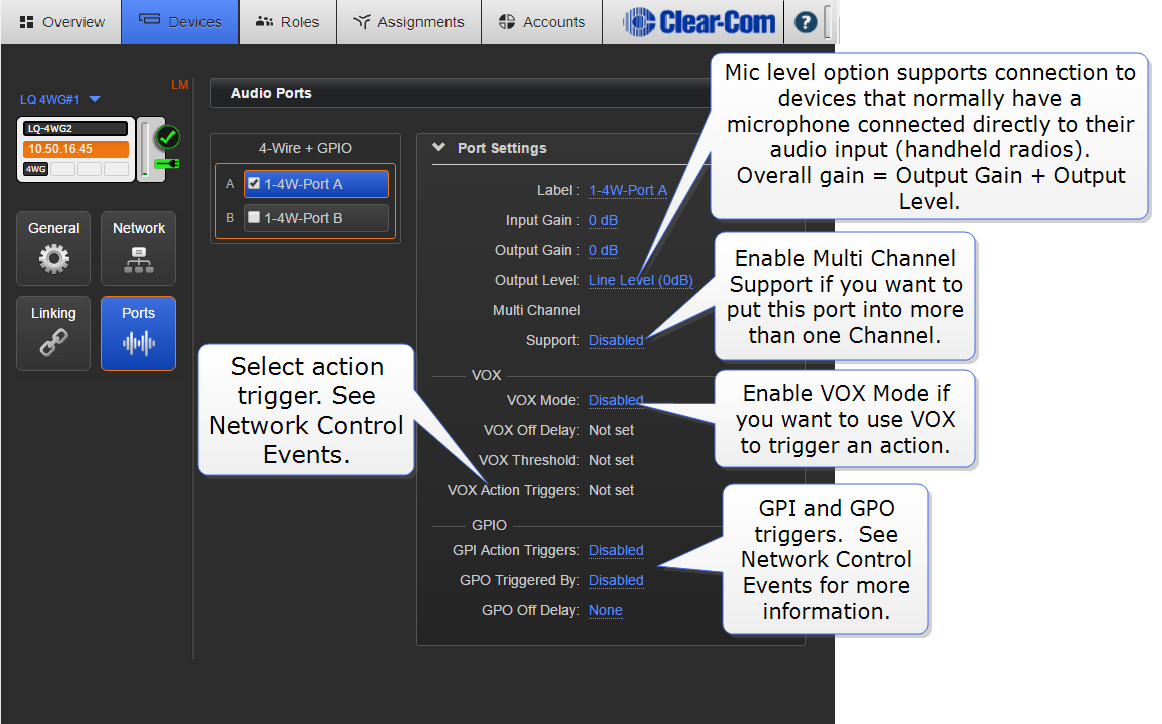Click the GPO Off Delay None value
The image size is (1162, 724).
[x=605, y=610]
